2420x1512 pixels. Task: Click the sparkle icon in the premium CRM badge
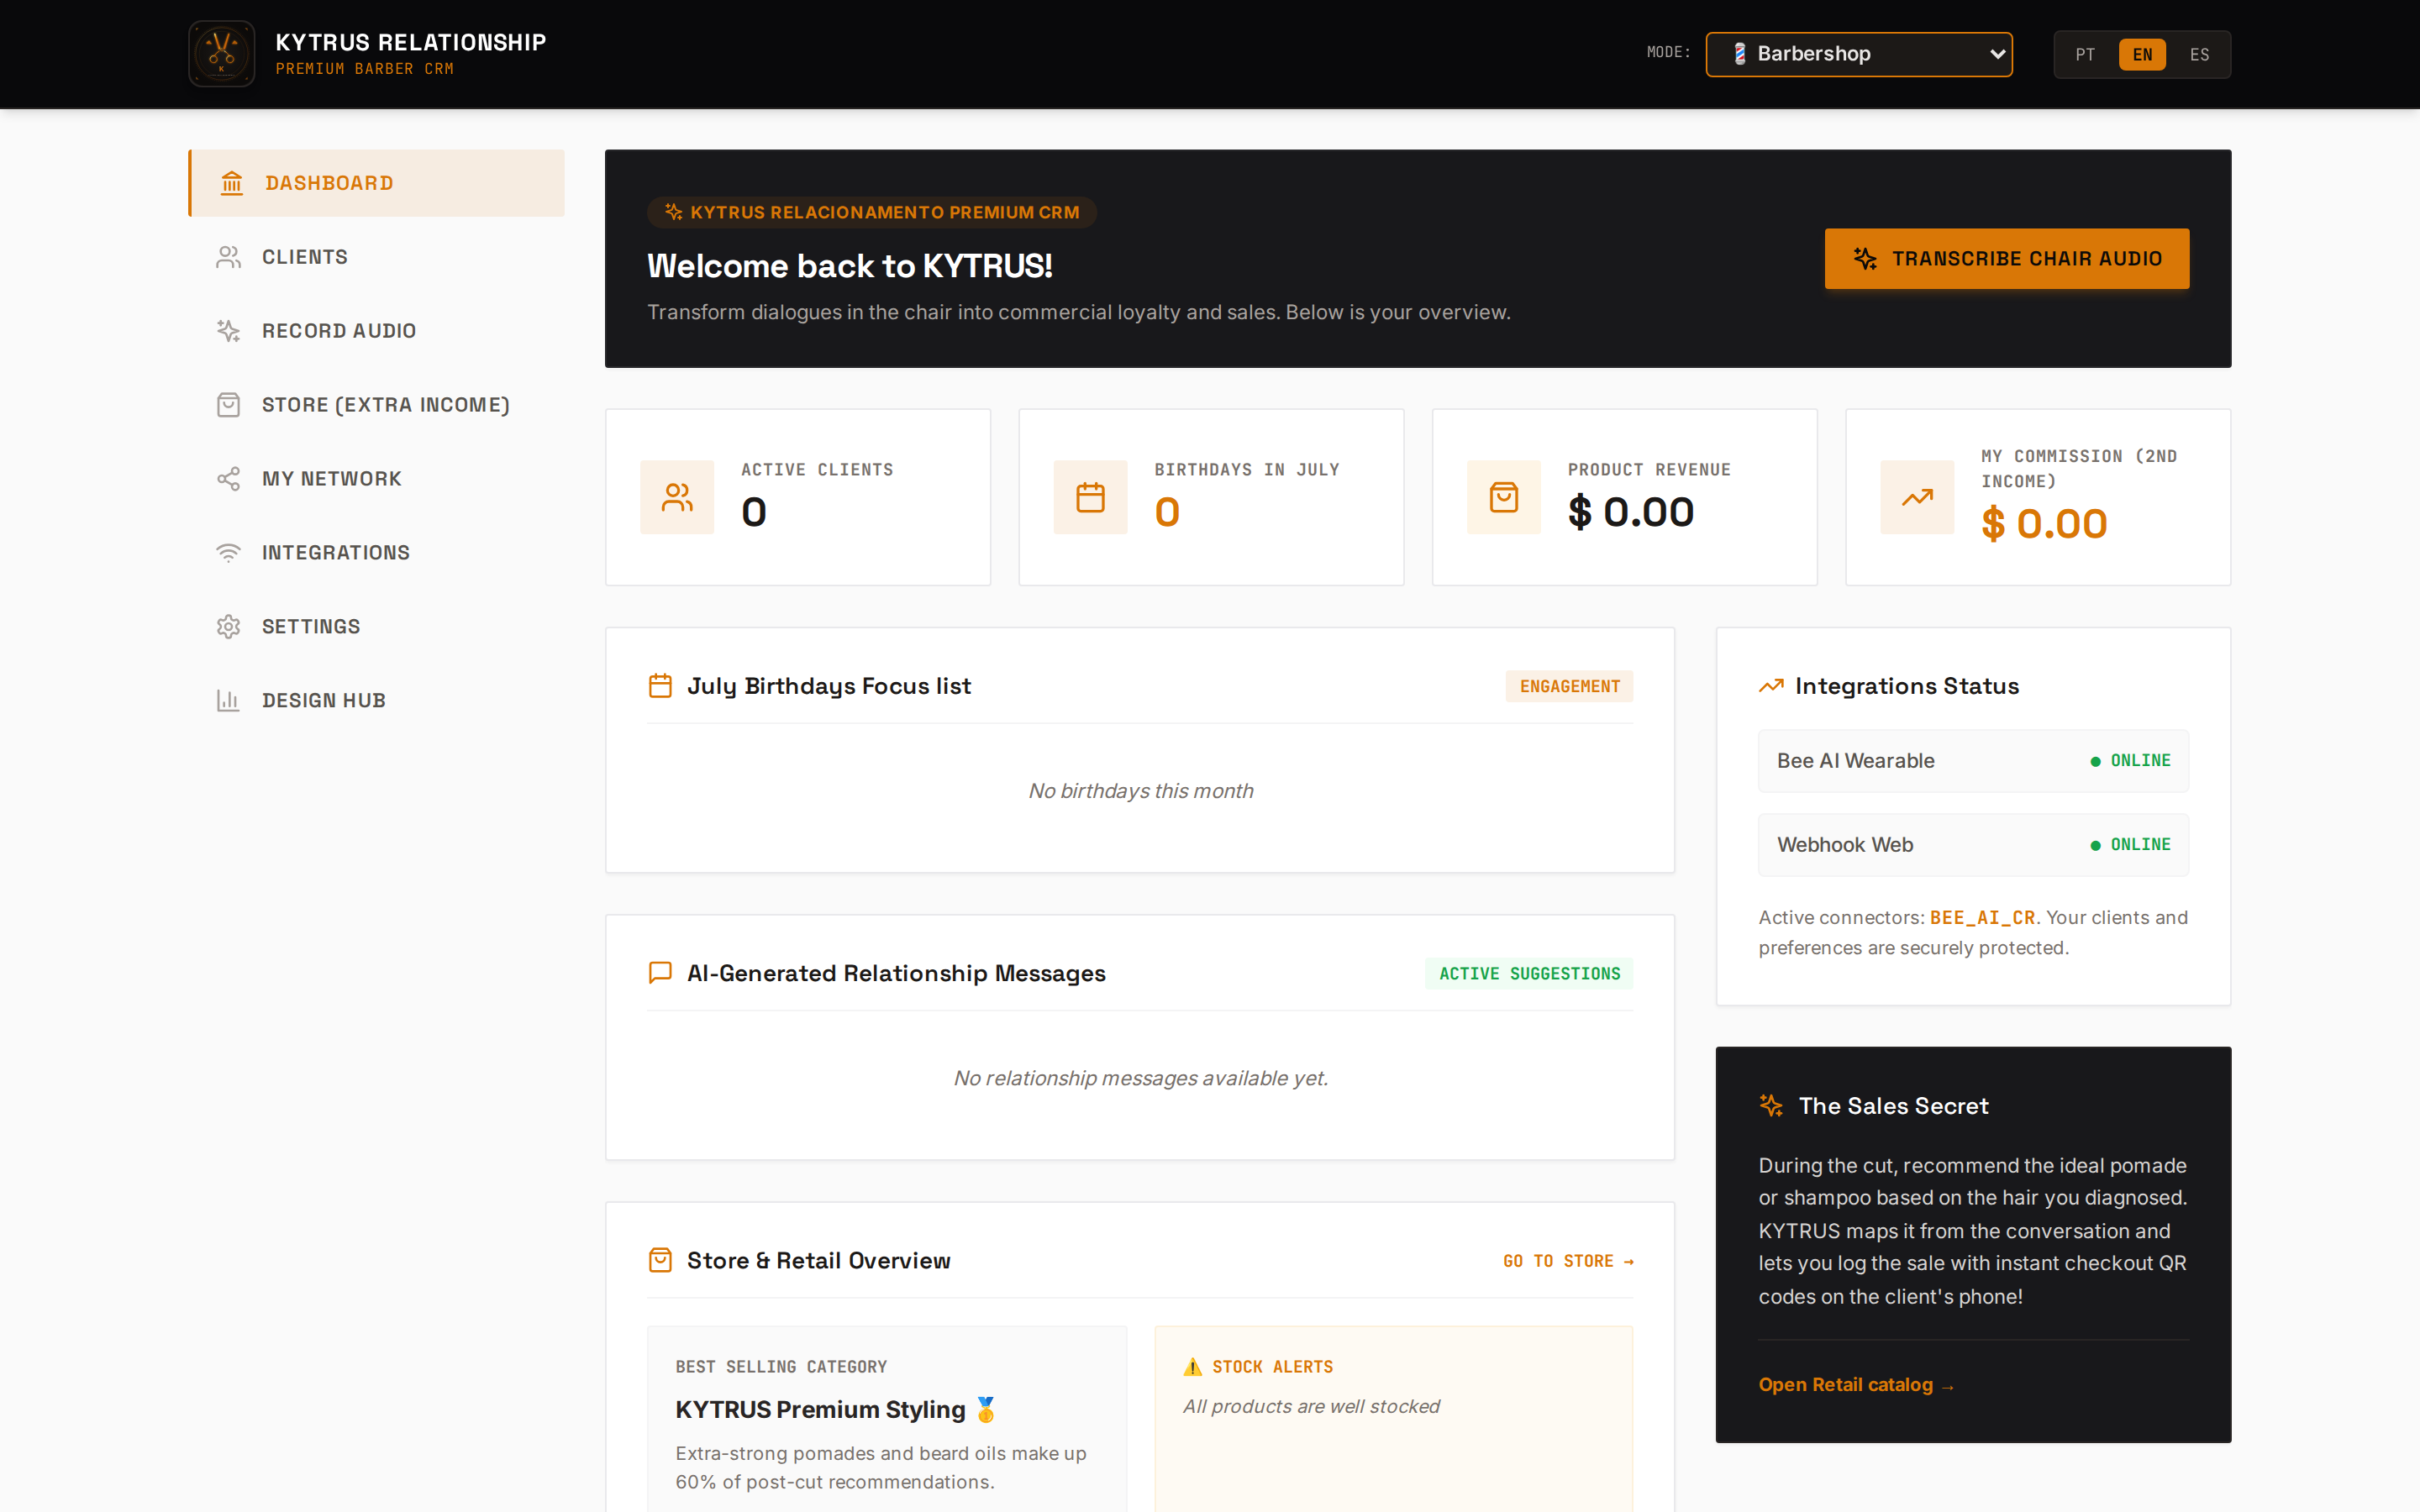[674, 212]
